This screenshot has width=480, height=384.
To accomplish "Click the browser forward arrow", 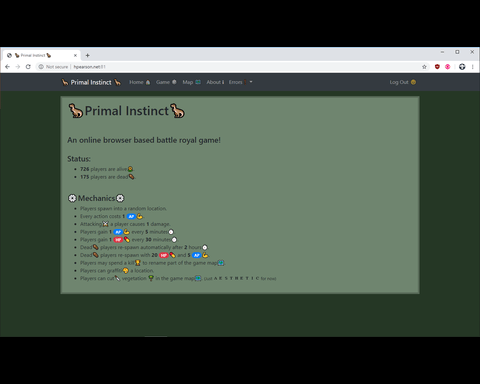I will pos(18,67).
